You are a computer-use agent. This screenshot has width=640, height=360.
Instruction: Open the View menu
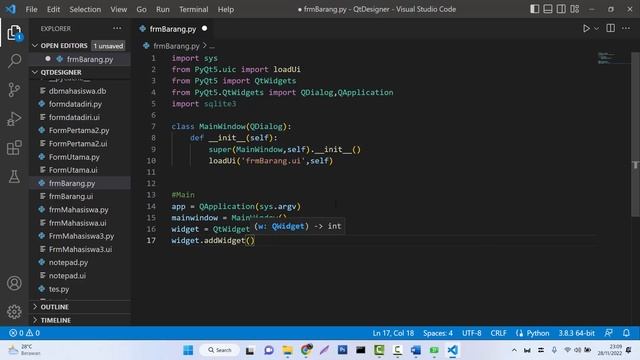(x=118, y=9)
